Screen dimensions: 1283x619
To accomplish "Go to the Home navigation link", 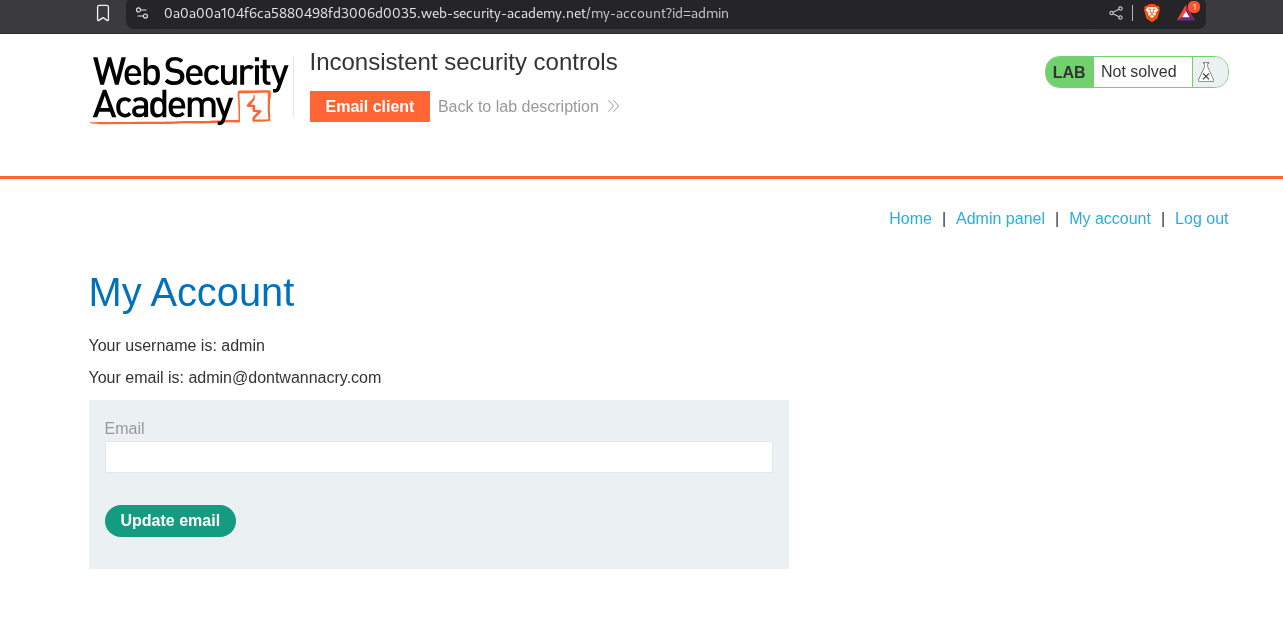I will point(910,218).
